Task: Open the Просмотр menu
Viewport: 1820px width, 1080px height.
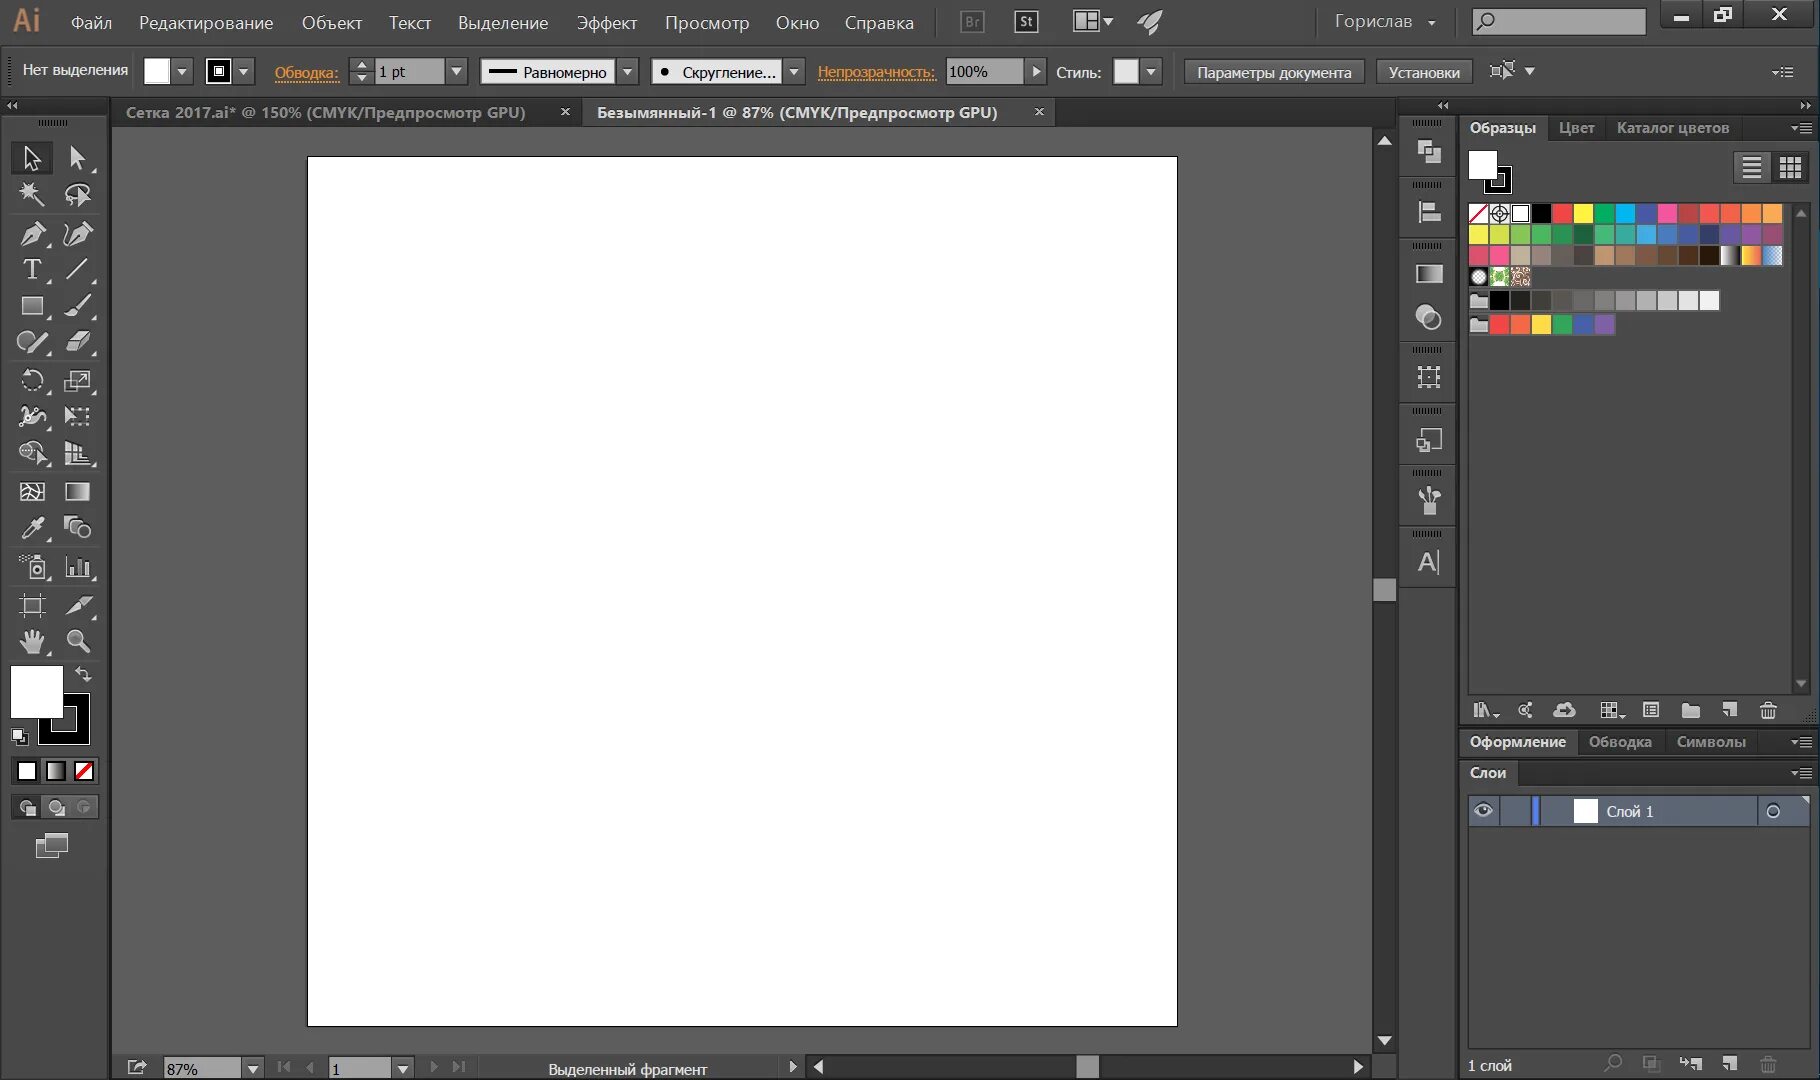Action: [707, 23]
